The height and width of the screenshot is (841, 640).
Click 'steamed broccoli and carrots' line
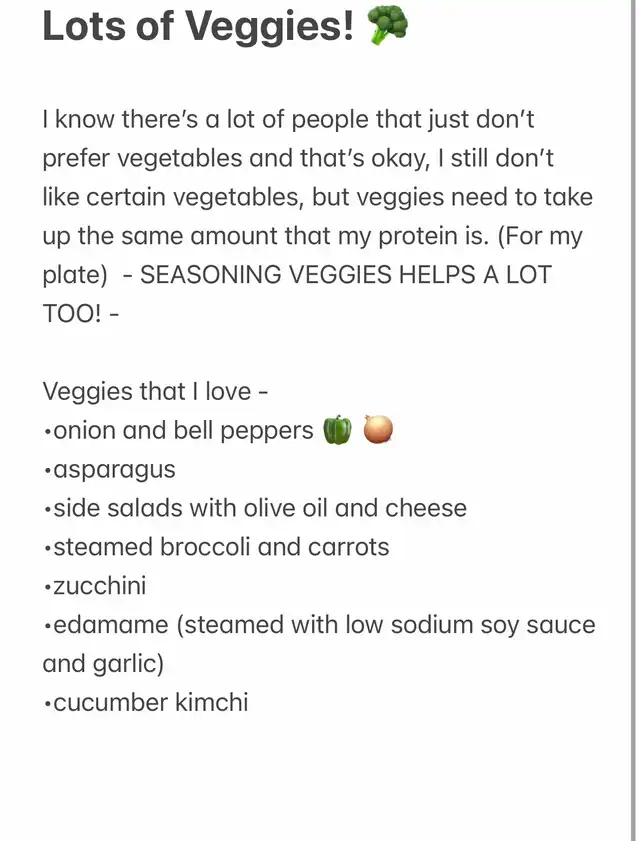tap(216, 547)
